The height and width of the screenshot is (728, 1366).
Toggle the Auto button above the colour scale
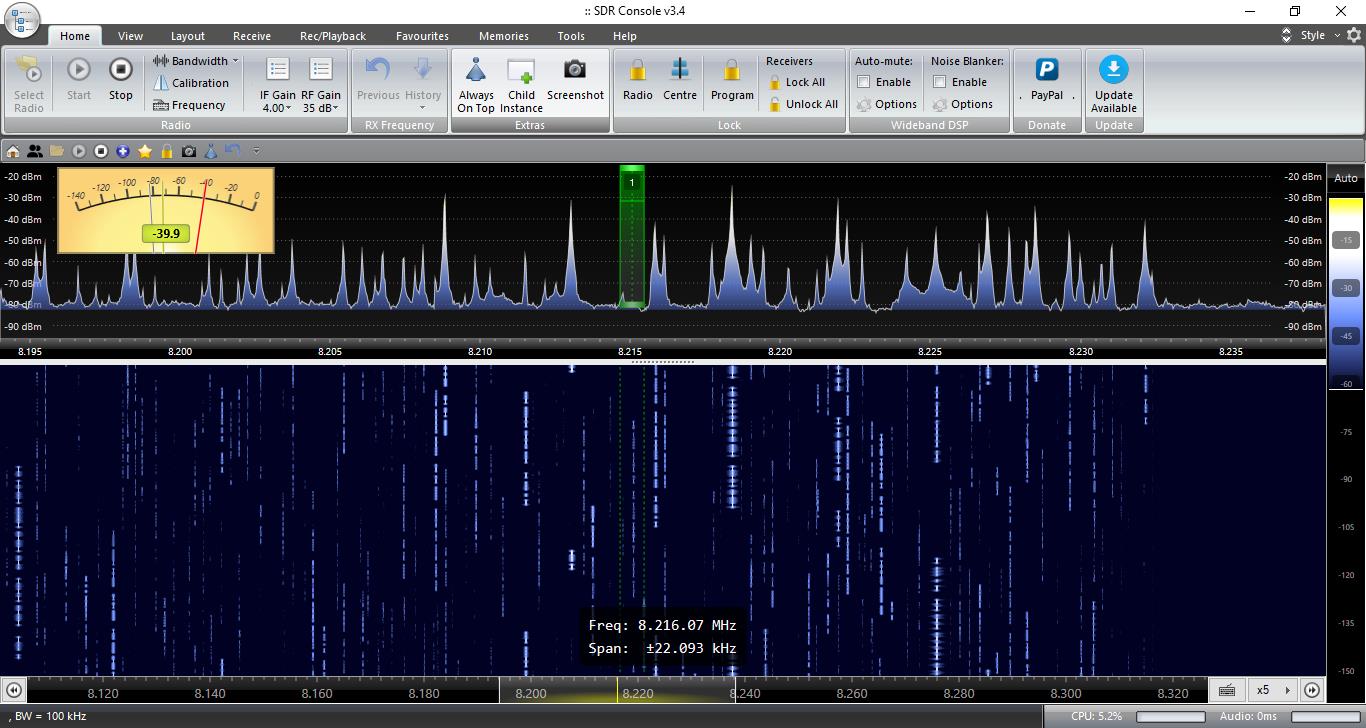point(1346,178)
